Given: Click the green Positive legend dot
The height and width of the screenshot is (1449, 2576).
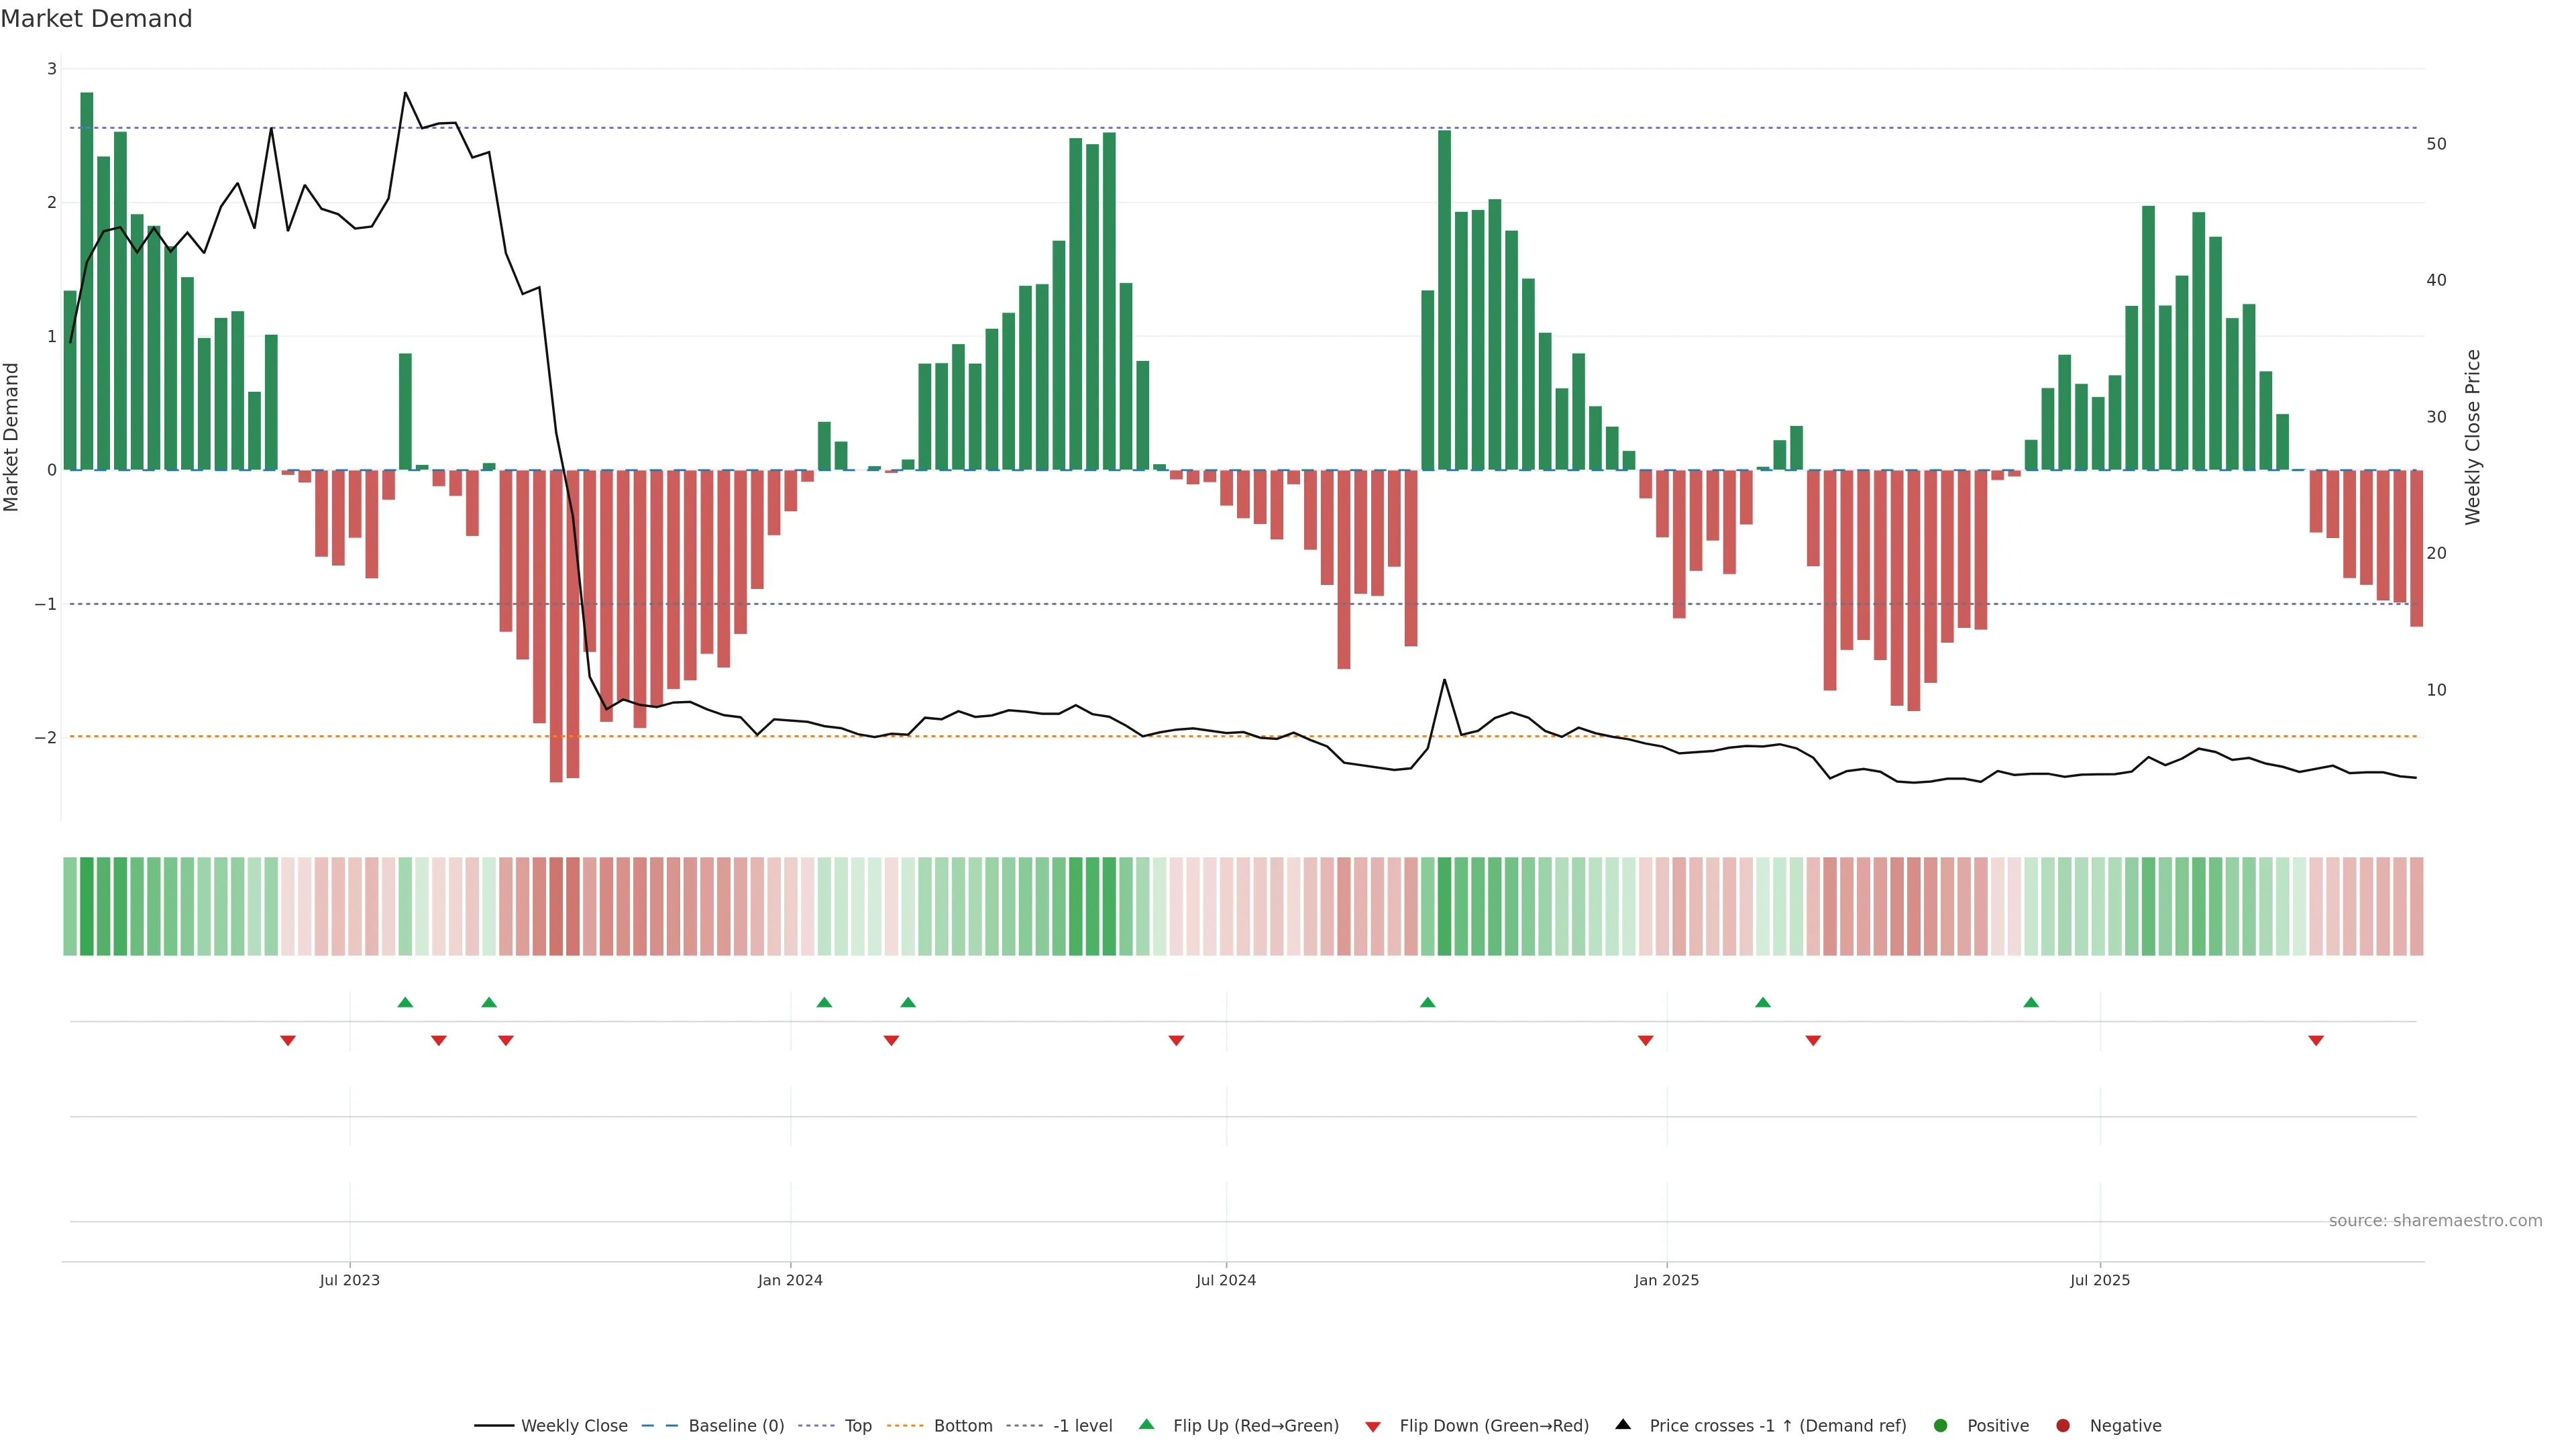Looking at the screenshot, I should pyautogui.click(x=1941, y=1425).
